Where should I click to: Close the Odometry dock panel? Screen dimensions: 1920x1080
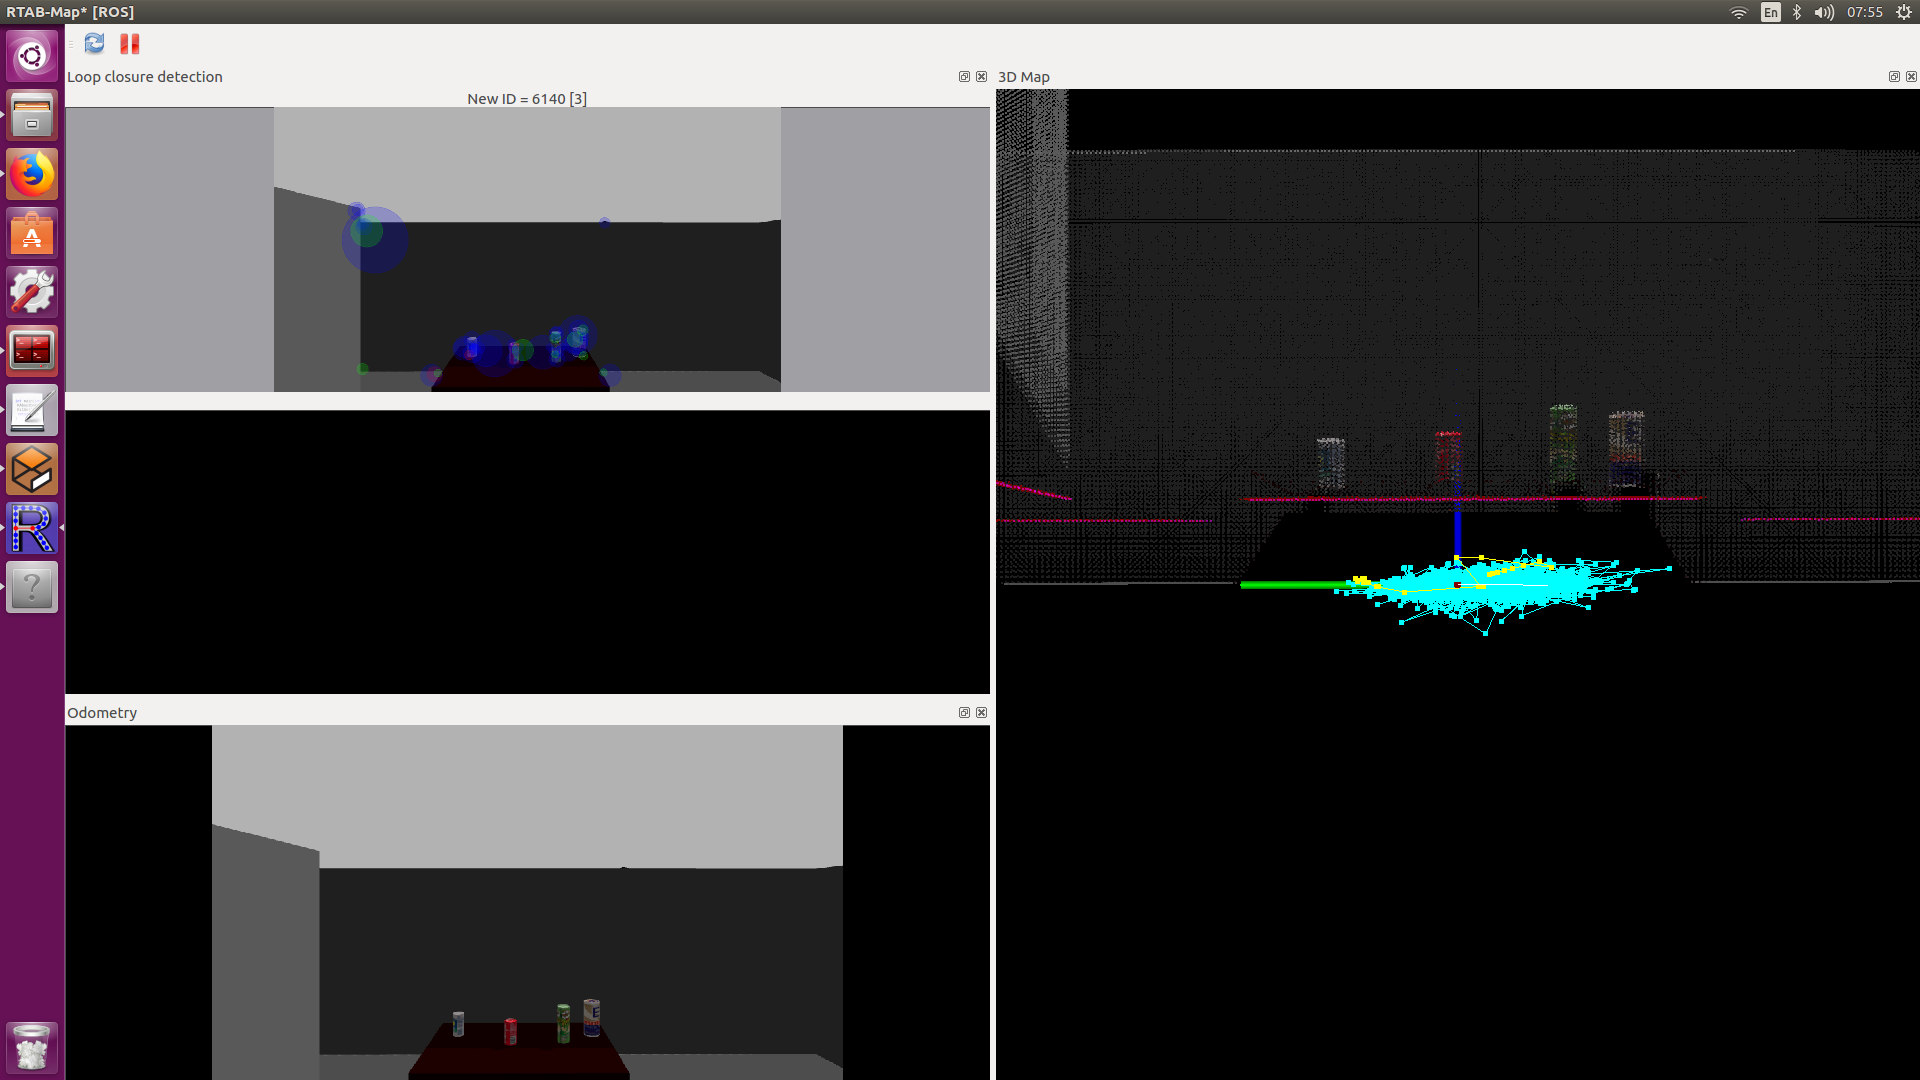[981, 713]
